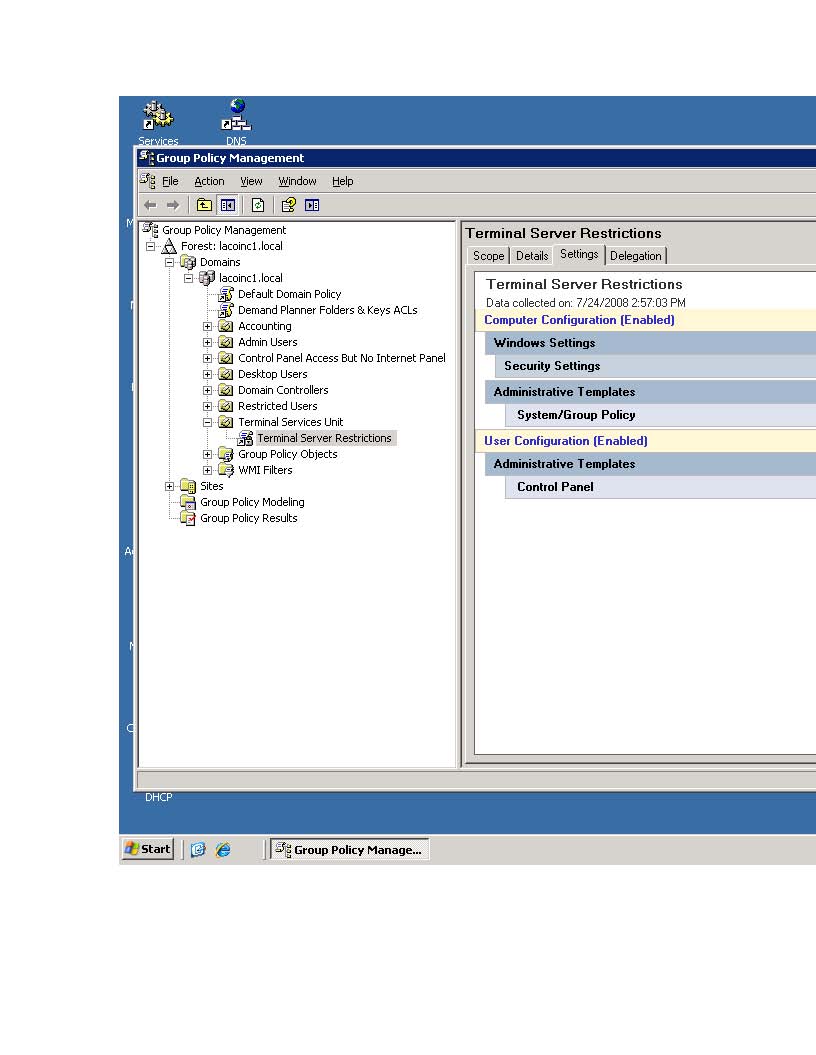This screenshot has width=816, height=1055.
Task: Switch to the Delegation tab
Action: pyautogui.click(x=636, y=255)
